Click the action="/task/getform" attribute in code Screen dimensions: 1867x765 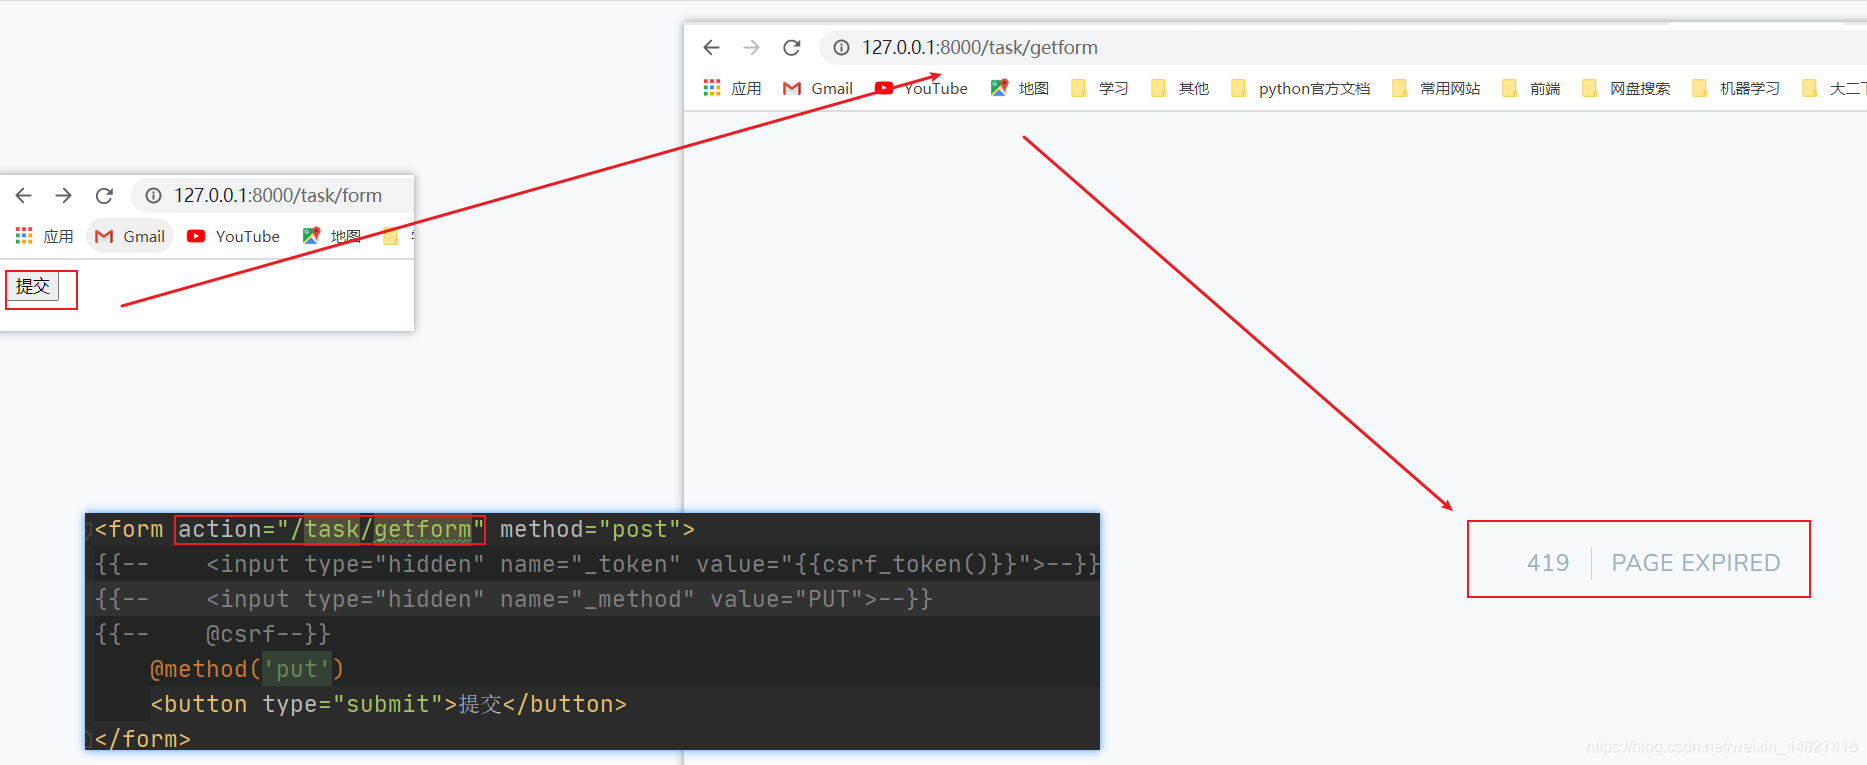(330, 529)
